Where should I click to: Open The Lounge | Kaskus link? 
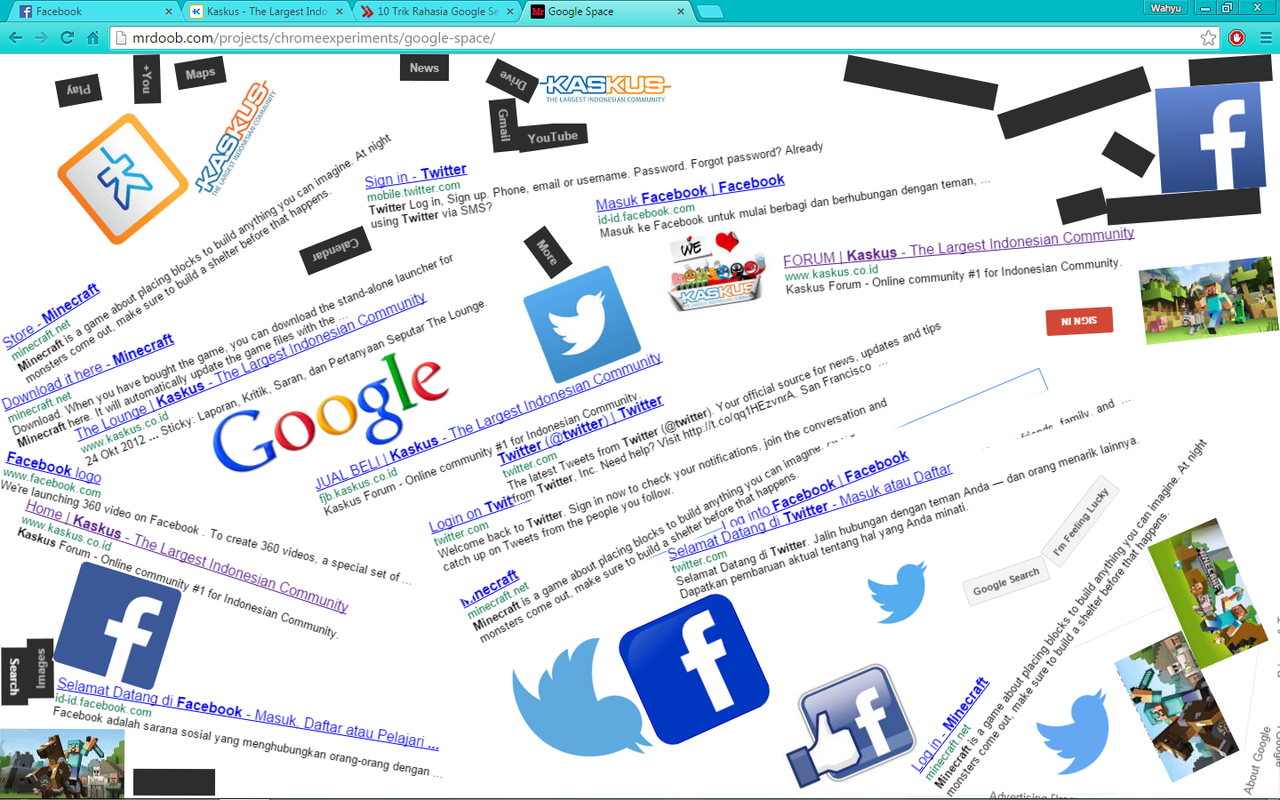[252, 369]
